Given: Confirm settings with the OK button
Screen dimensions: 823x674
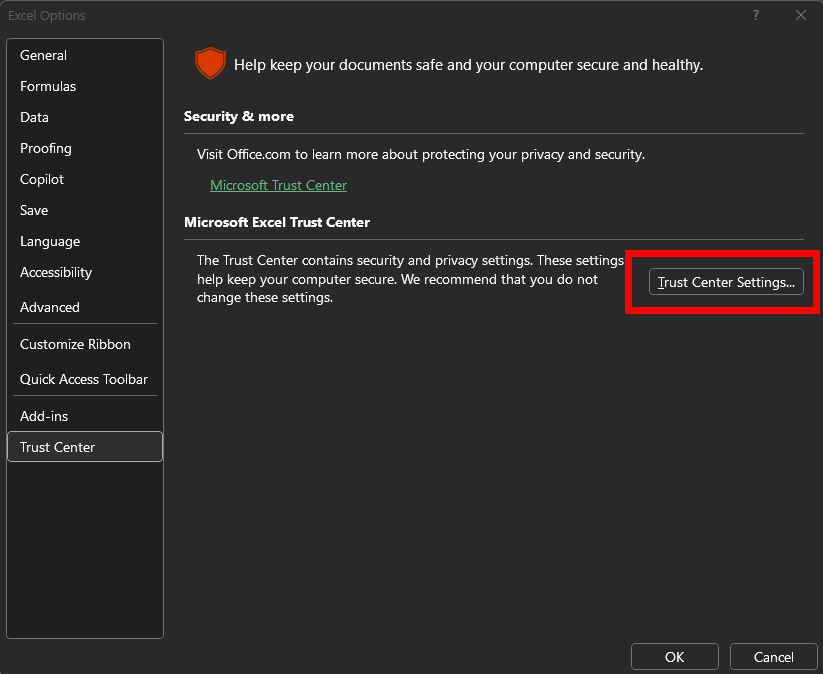Looking at the screenshot, I should click(674, 656).
